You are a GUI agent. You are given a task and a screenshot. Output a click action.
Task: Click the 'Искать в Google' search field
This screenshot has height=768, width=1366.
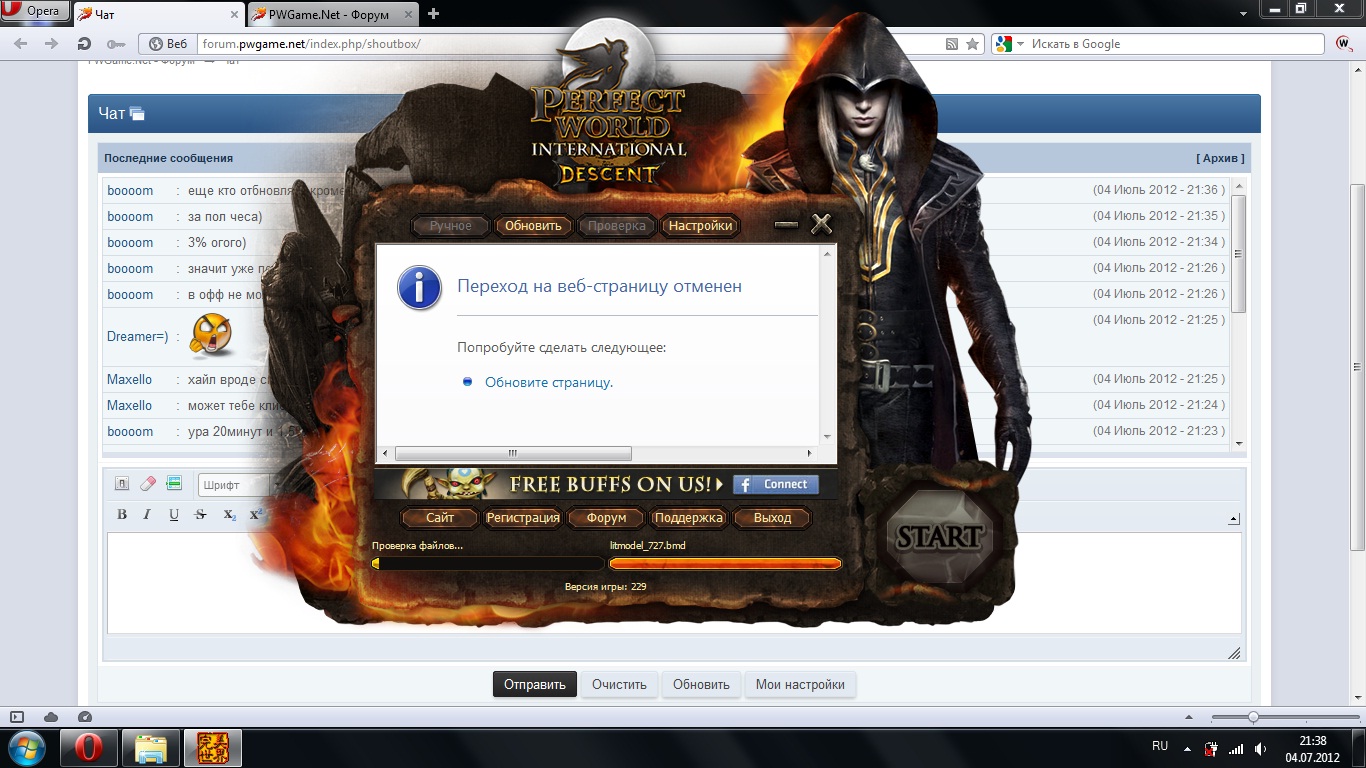tap(1175, 44)
